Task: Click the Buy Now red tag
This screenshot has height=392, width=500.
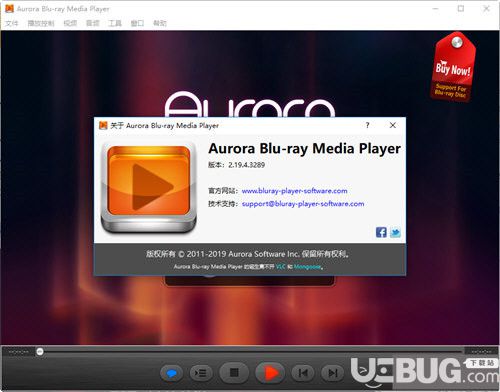Action: tap(453, 67)
